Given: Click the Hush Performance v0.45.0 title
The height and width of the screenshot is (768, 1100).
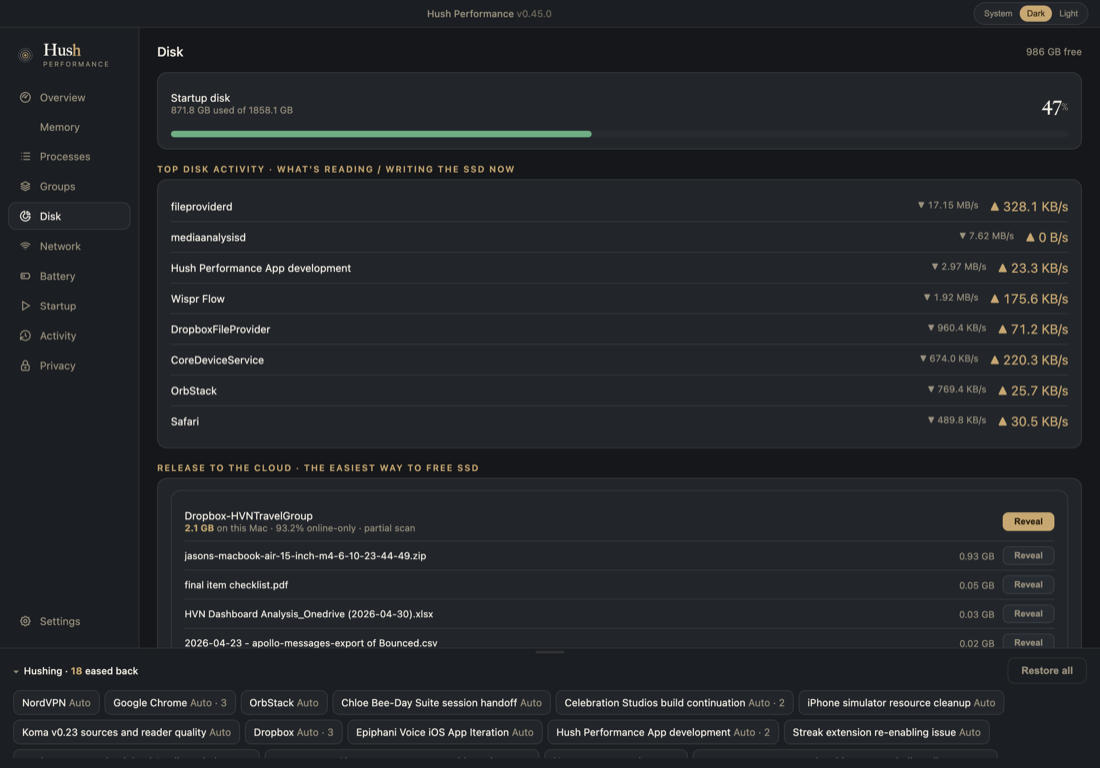Looking at the screenshot, I should [x=489, y=13].
